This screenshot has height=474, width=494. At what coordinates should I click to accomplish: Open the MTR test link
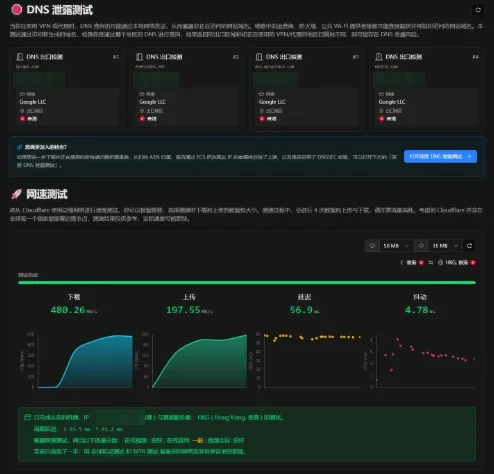[145, 451]
